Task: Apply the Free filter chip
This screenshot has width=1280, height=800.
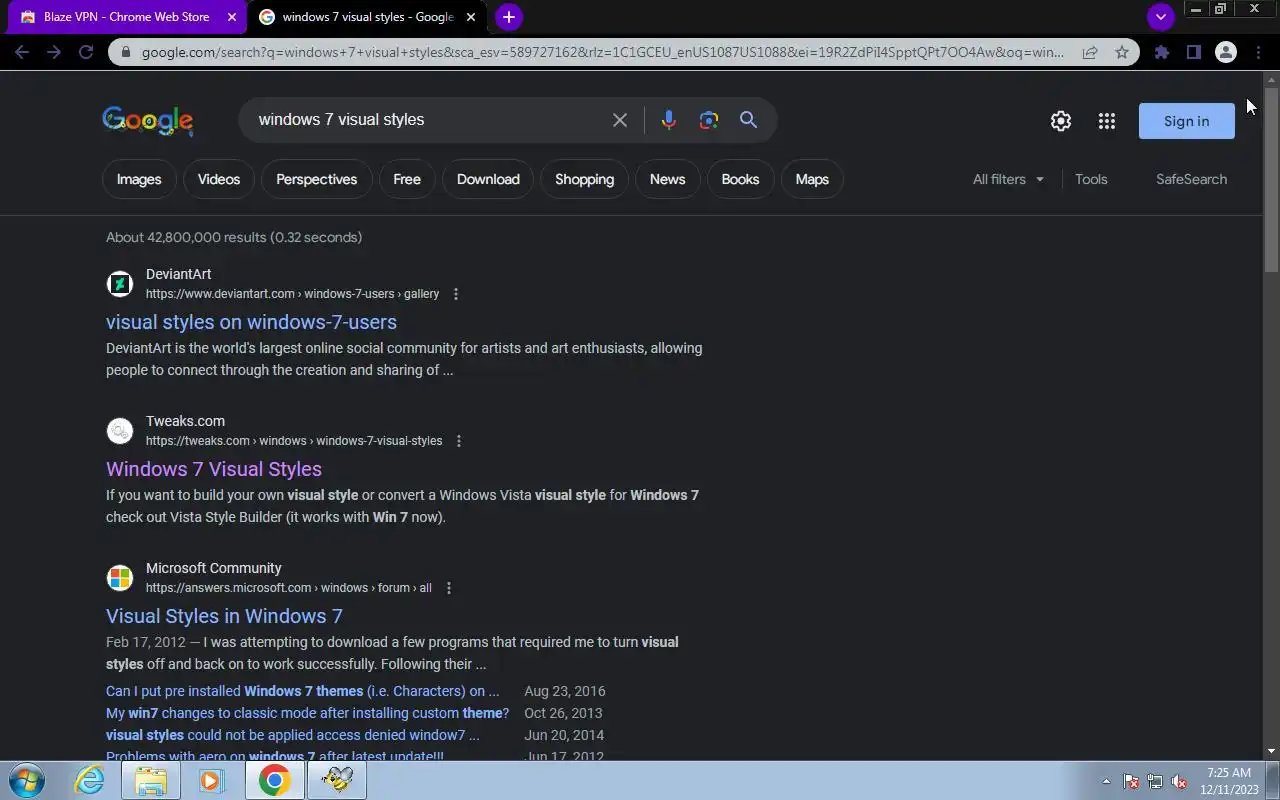Action: (x=407, y=179)
